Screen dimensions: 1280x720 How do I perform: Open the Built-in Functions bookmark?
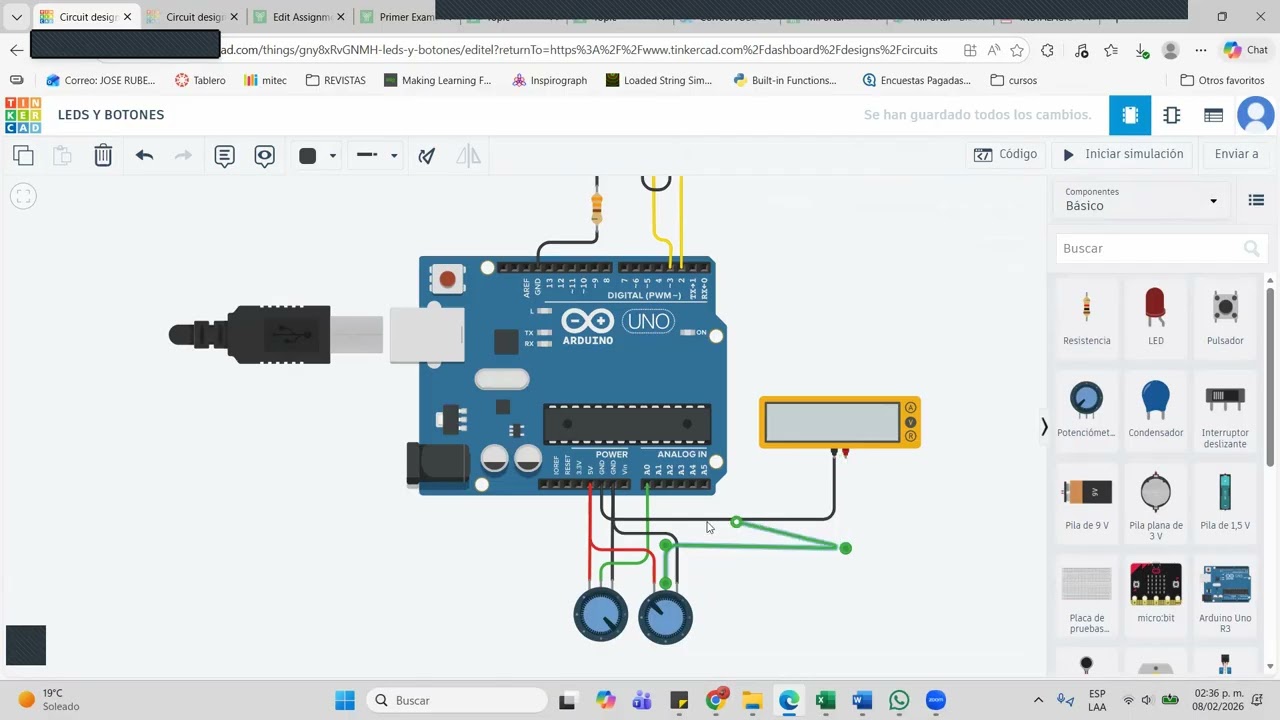pos(785,80)
